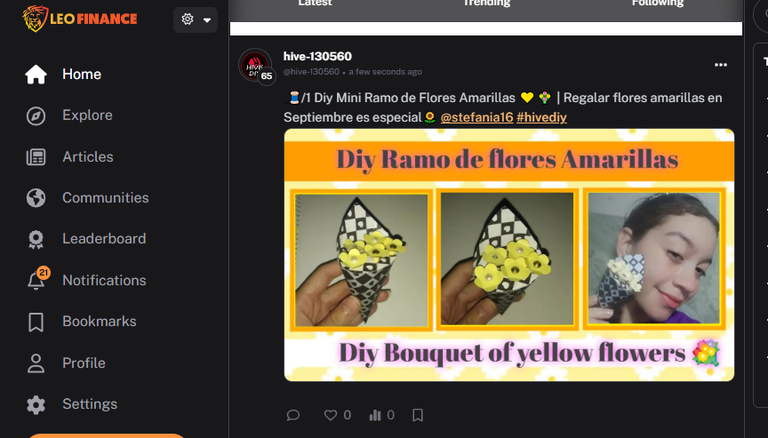Open the Settings gear in sidebar
The width and height of the screenshot is (768, 438).
point(36,405)
